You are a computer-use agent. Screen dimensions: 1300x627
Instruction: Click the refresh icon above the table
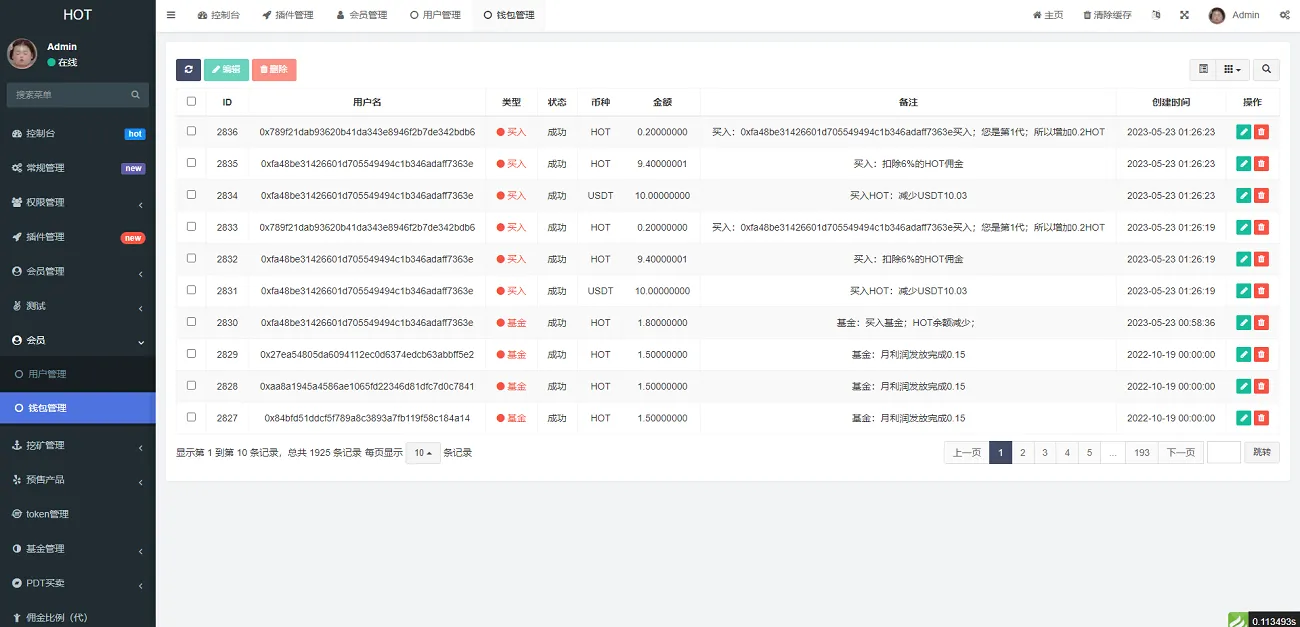(188, 69)
